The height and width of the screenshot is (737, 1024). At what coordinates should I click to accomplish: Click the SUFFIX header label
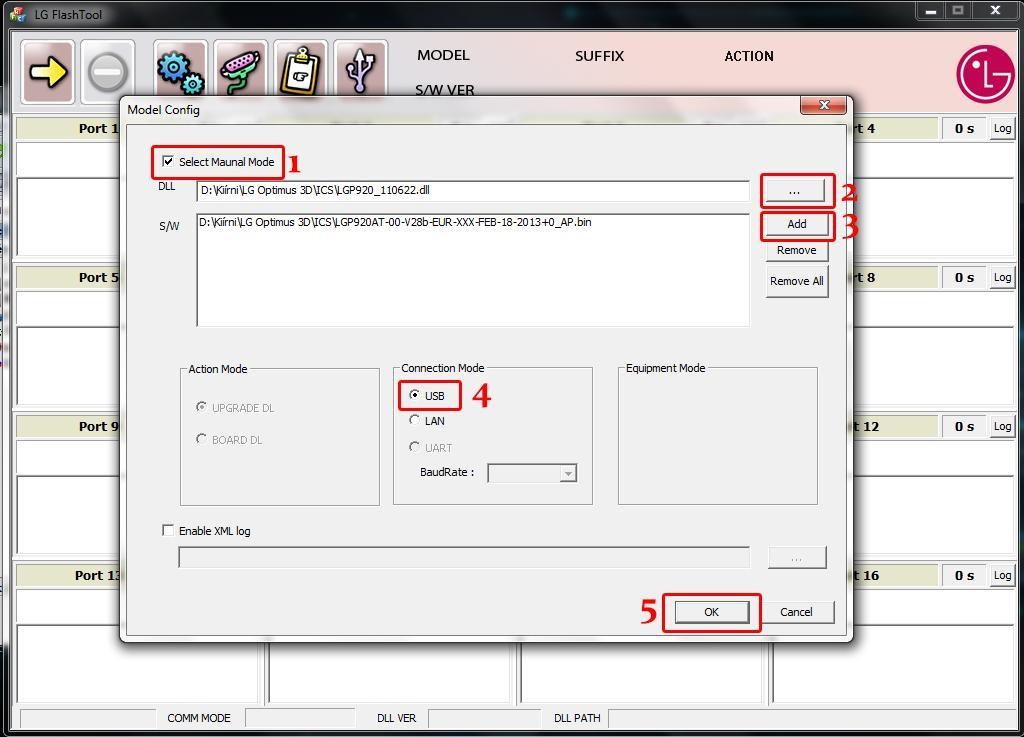(x=600, y=56)
